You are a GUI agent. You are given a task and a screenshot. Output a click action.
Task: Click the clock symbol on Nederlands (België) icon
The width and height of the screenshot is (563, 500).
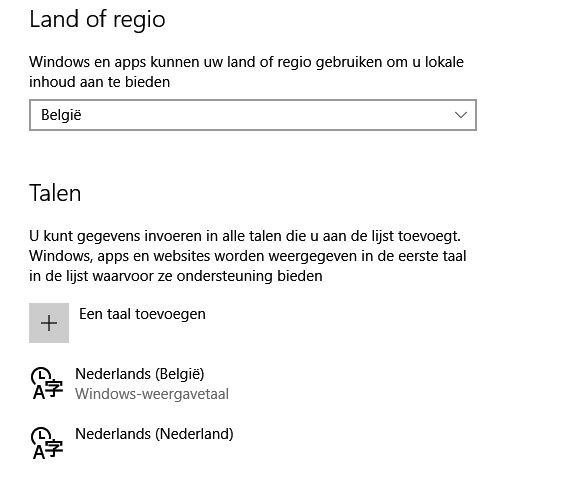tap(41, 375)
